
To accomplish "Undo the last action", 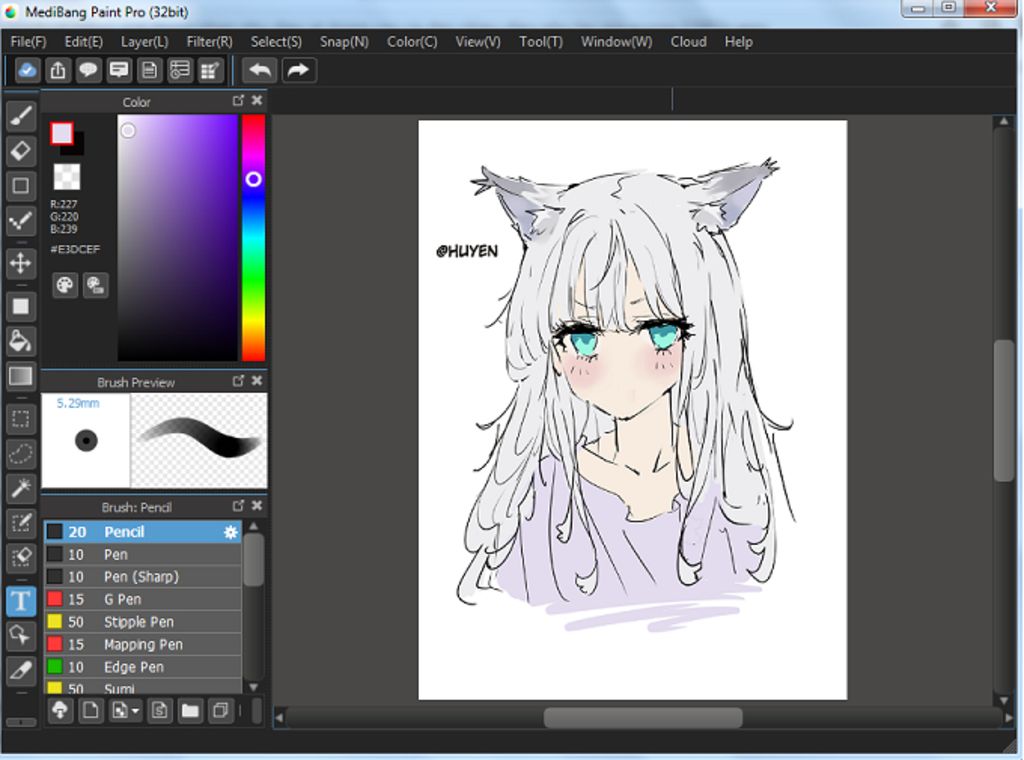I will [x=259, y=71].
